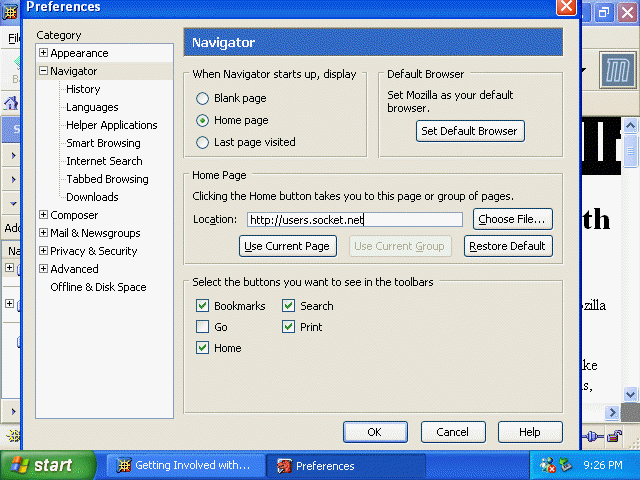Click Use Current Page button
This screenshot has width=640, height=480.
[288, 246]
